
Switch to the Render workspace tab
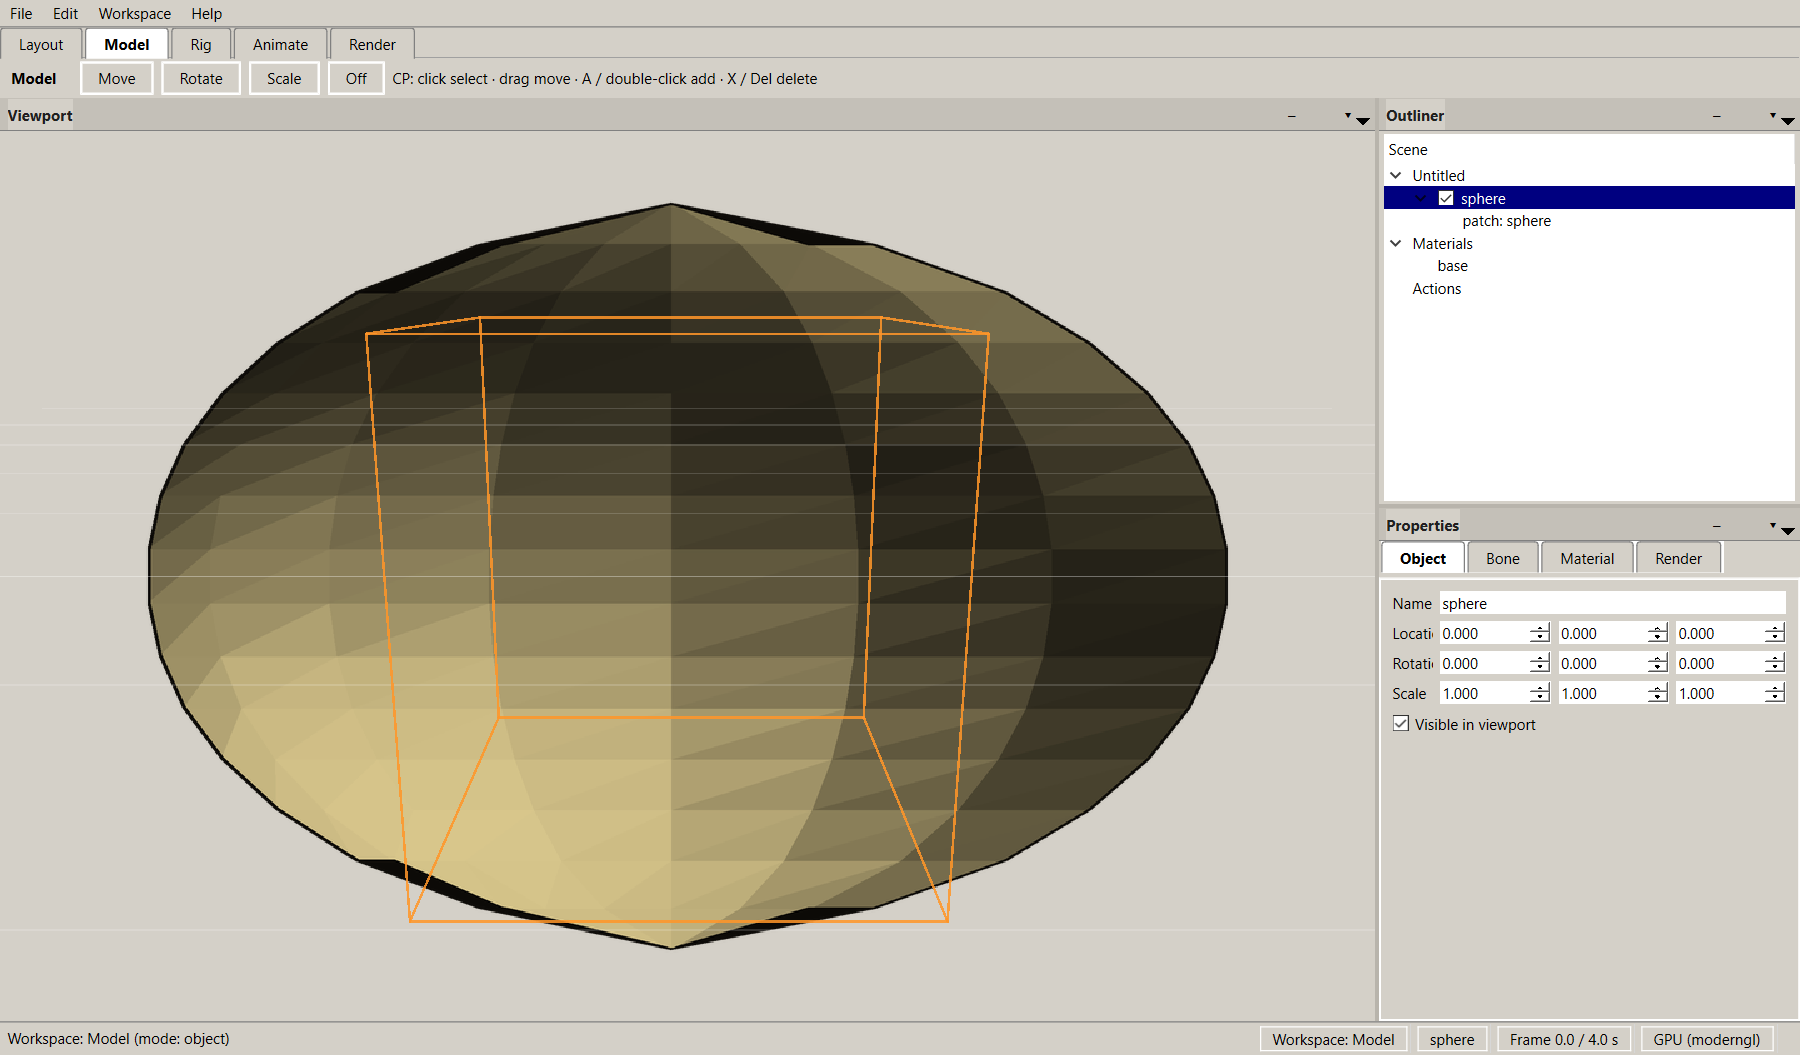tap(372, 44)
